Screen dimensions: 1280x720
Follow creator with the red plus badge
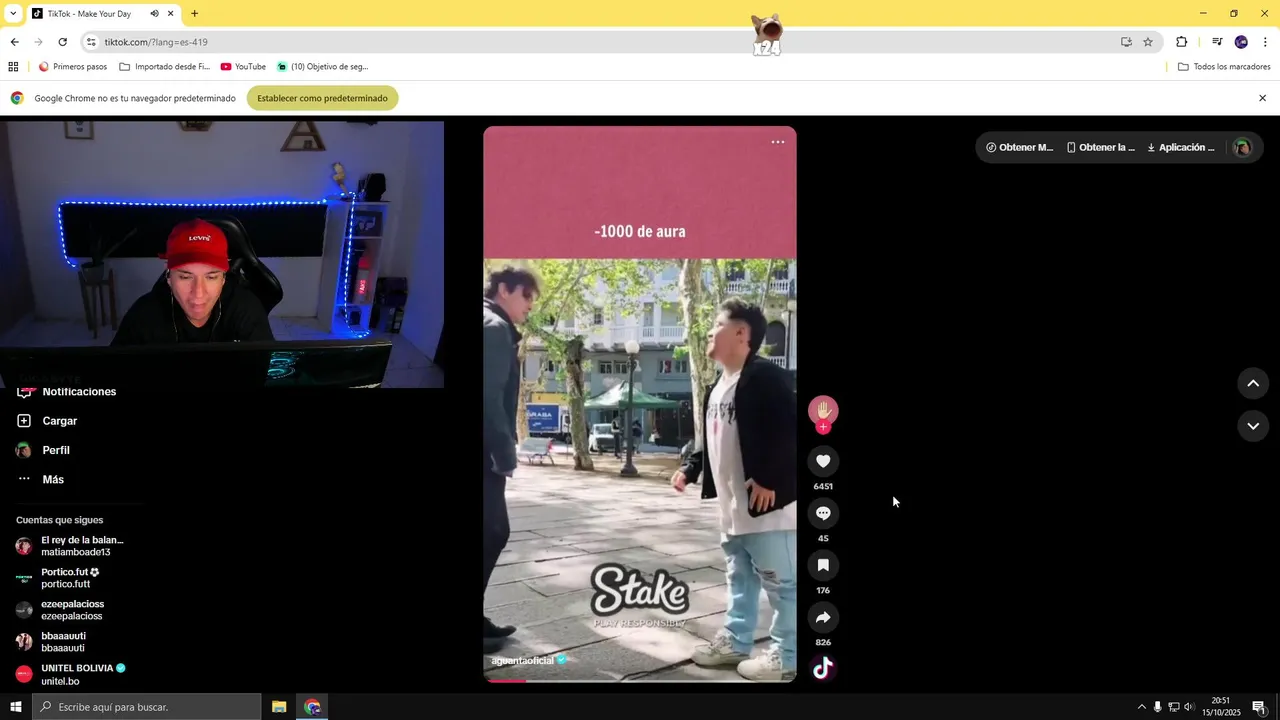pyautogui.click(x=823, y=427)
